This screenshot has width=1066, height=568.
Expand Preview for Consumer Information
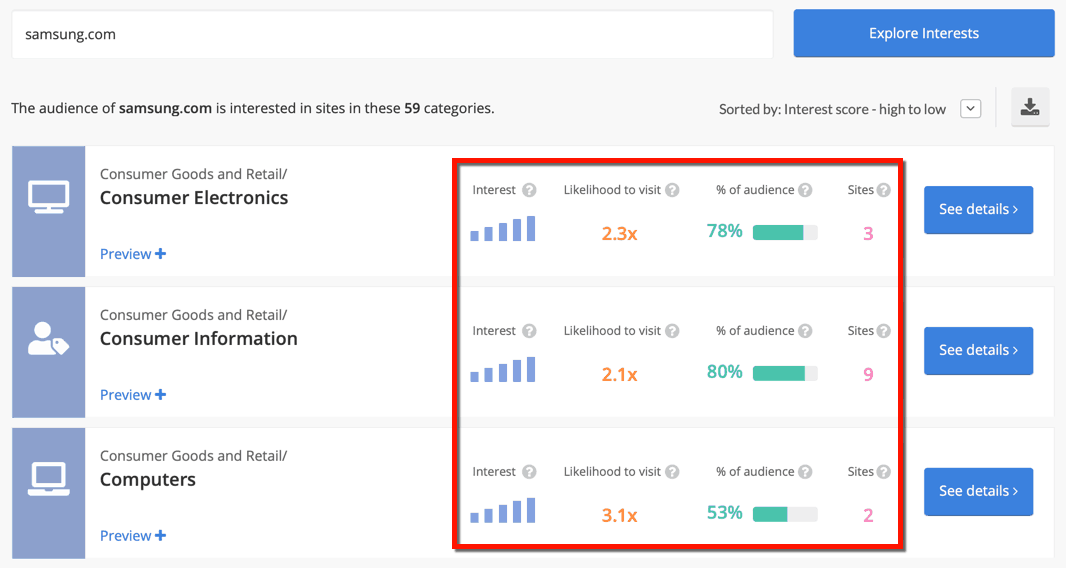click(133, 395)
